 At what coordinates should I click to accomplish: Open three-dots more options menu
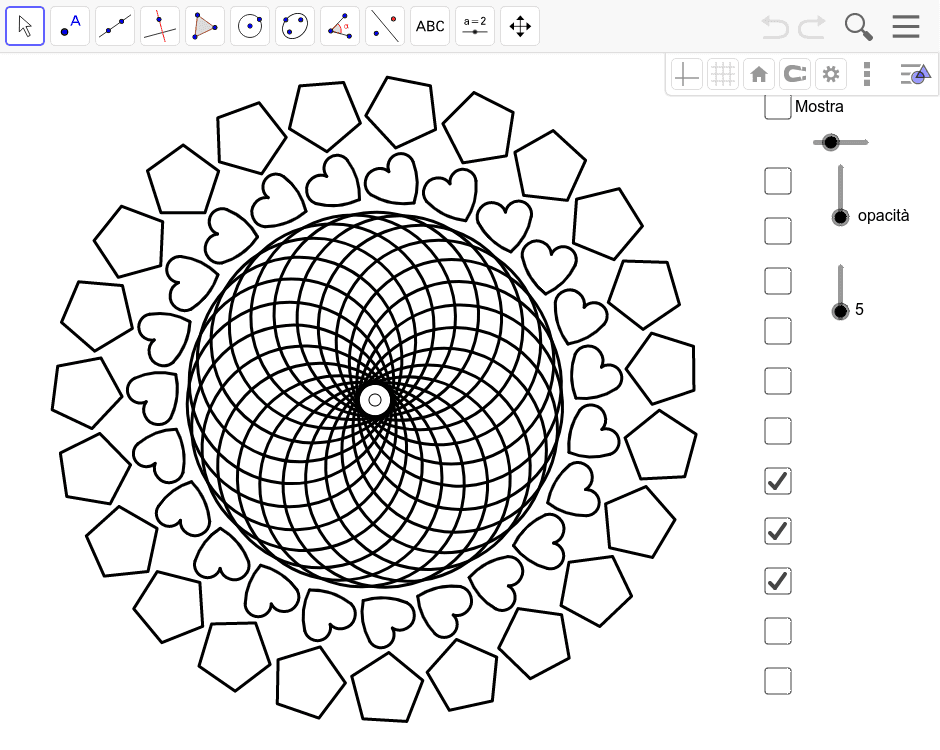click(867, 75)
